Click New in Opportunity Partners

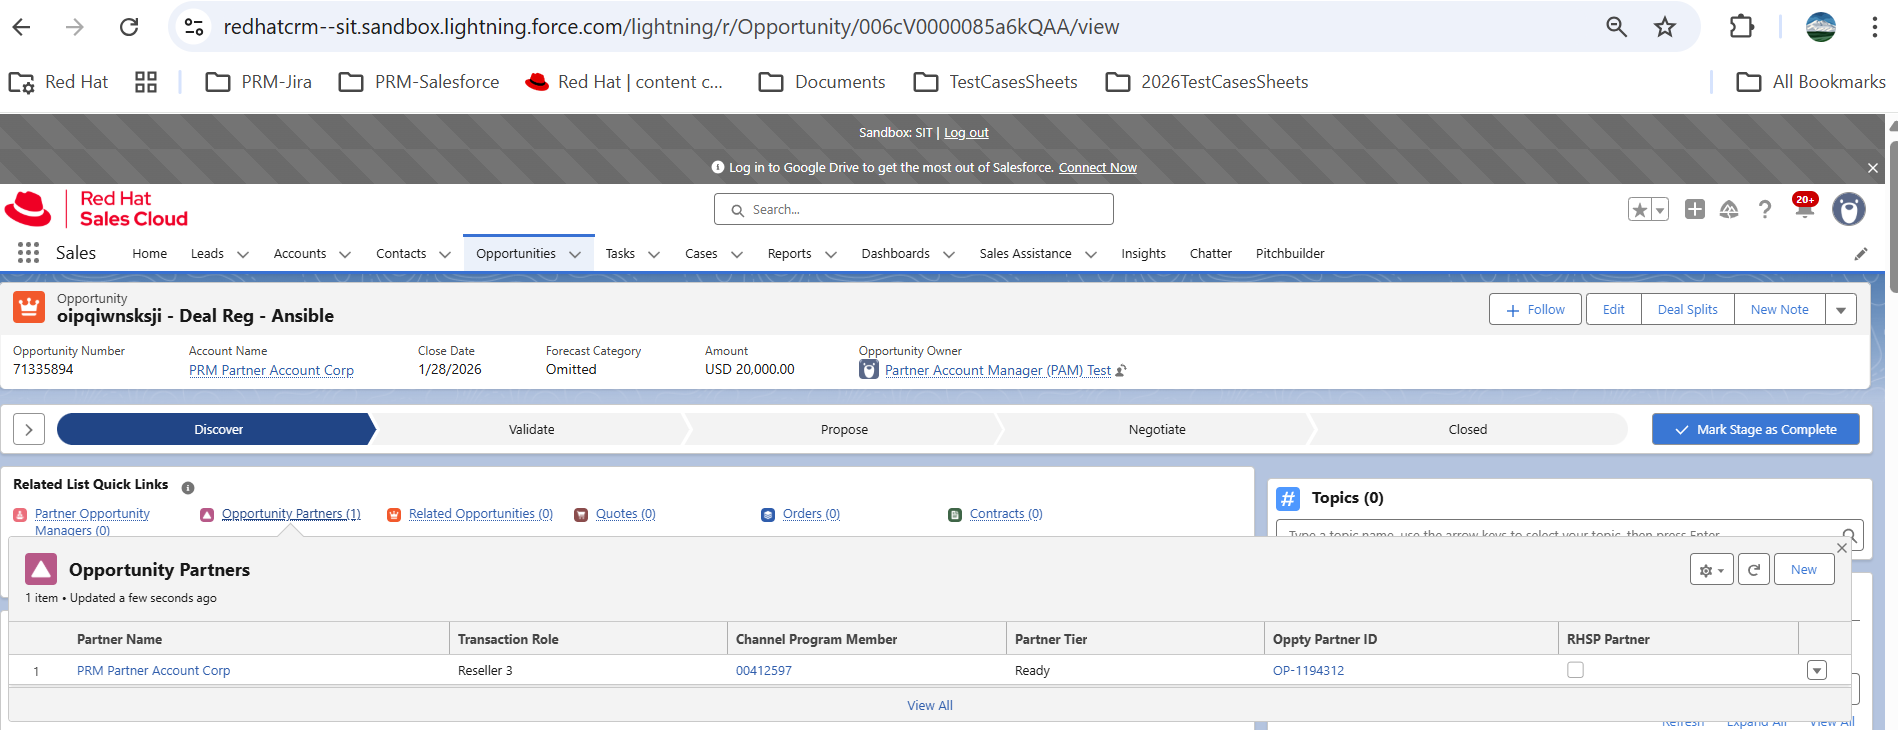[x=1804, y=570]
